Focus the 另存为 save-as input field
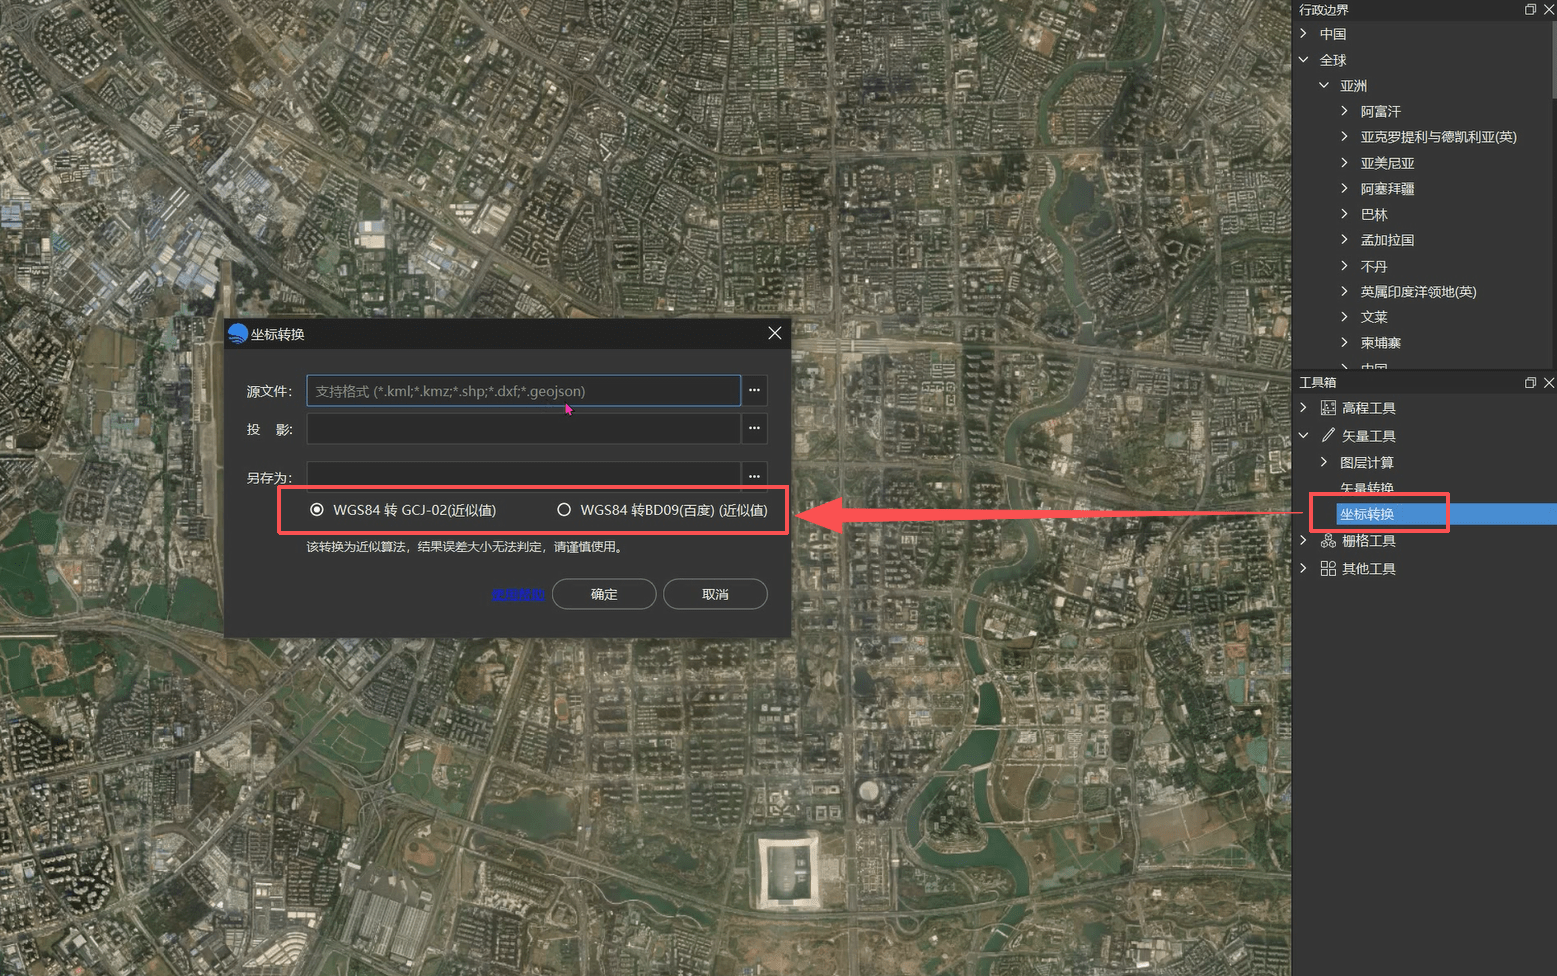 click(523, 475)
